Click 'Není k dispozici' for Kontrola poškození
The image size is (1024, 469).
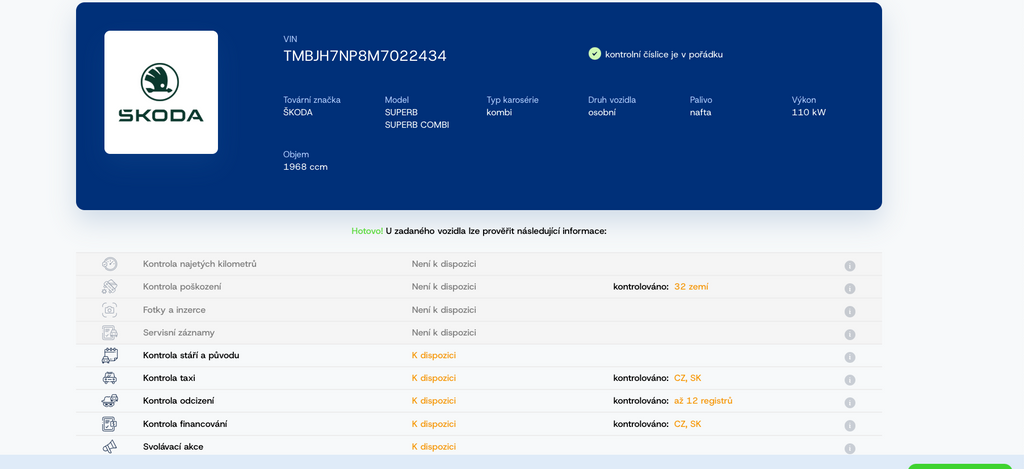(444, 287)
